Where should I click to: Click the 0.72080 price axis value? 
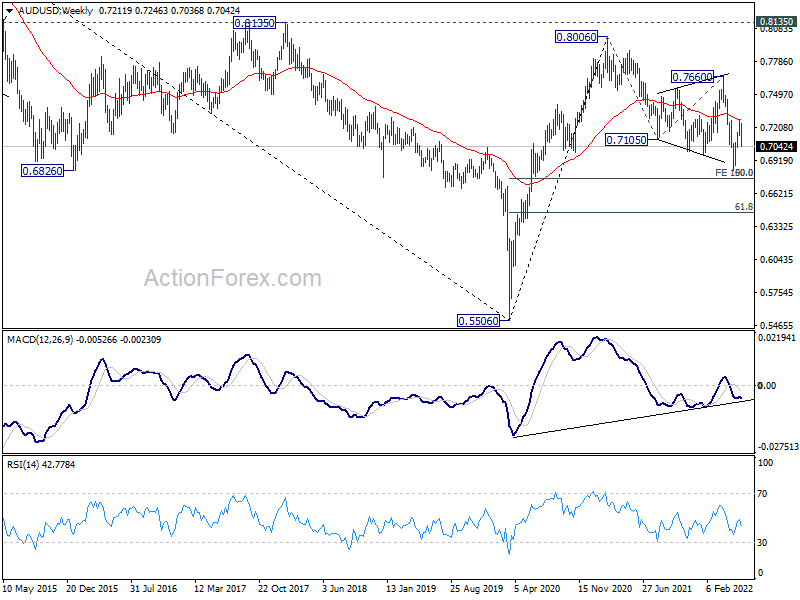[x=777, y=128]
